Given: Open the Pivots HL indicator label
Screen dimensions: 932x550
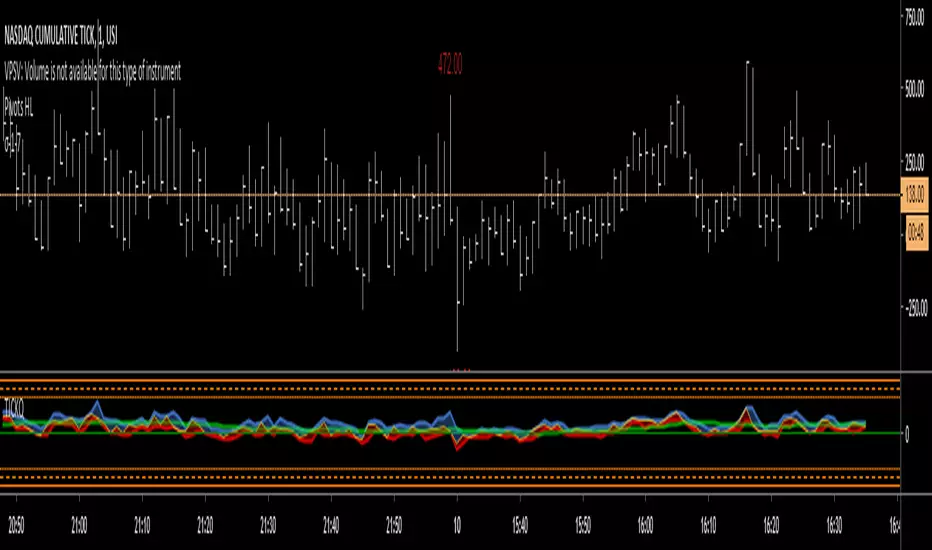Looking at the screenshot, I should (x=18, y=108).
